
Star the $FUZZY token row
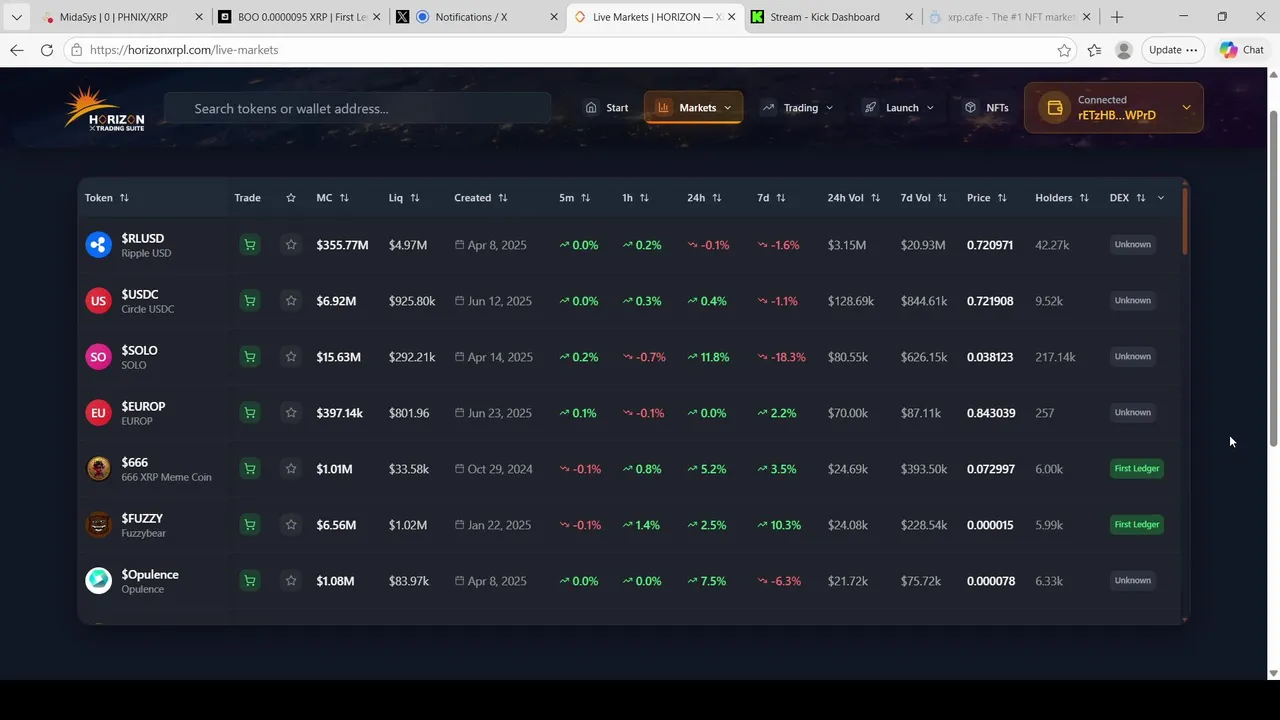coord(290,525)
